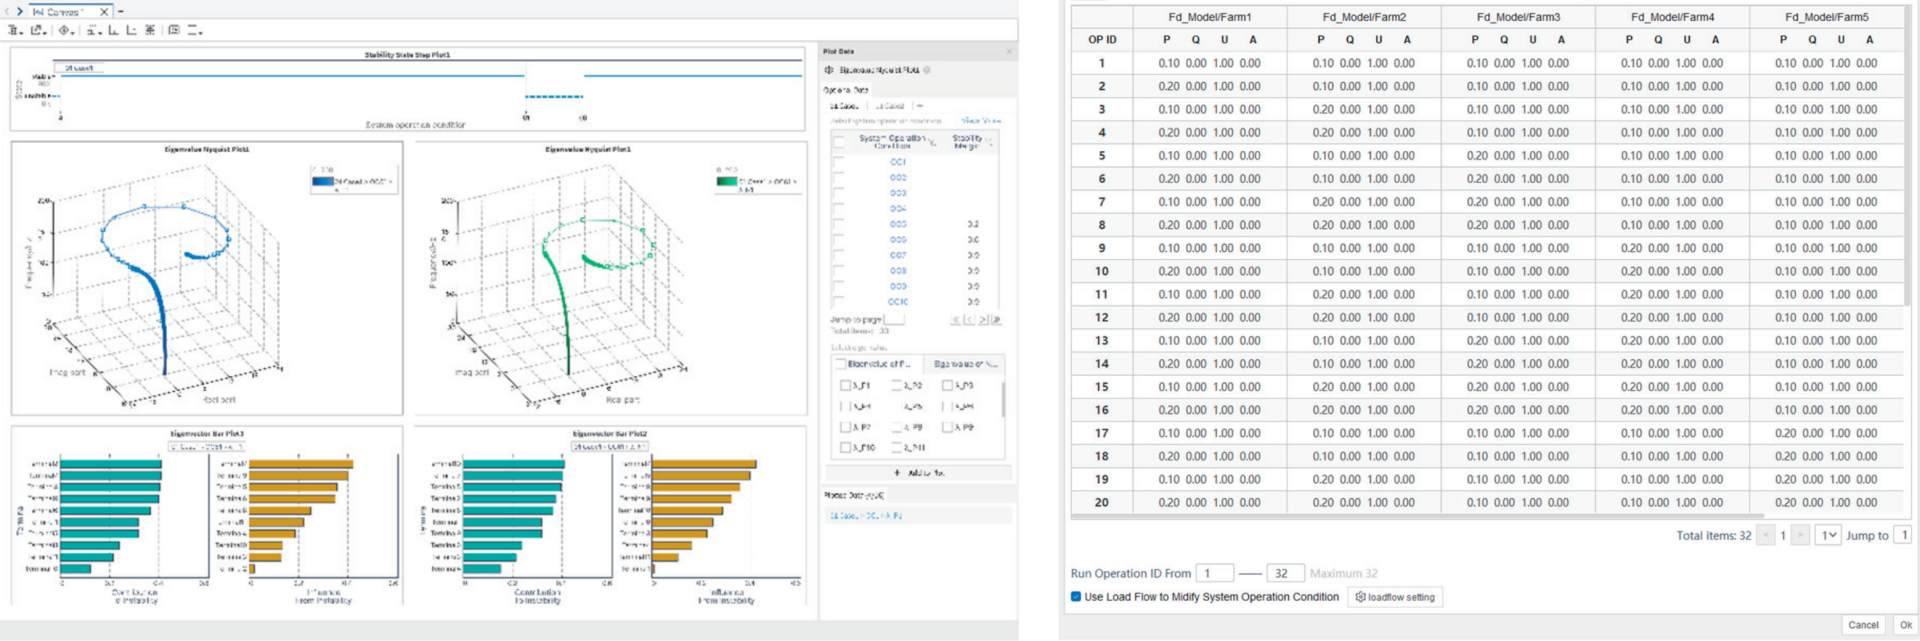Click the grid-hash icon in the canvas toolbar
Viewport: 1920px width, 641px height.
point(150,30)
